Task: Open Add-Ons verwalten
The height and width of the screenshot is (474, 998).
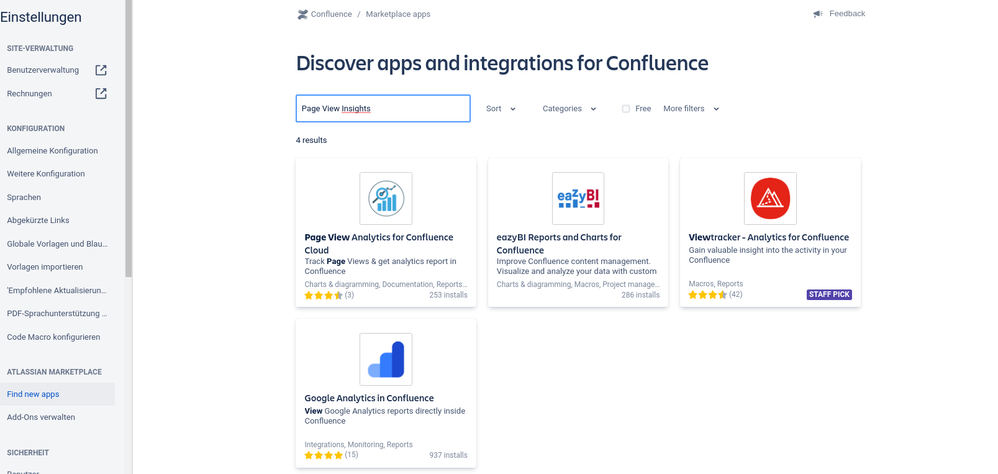Action: tap(41, 417)
